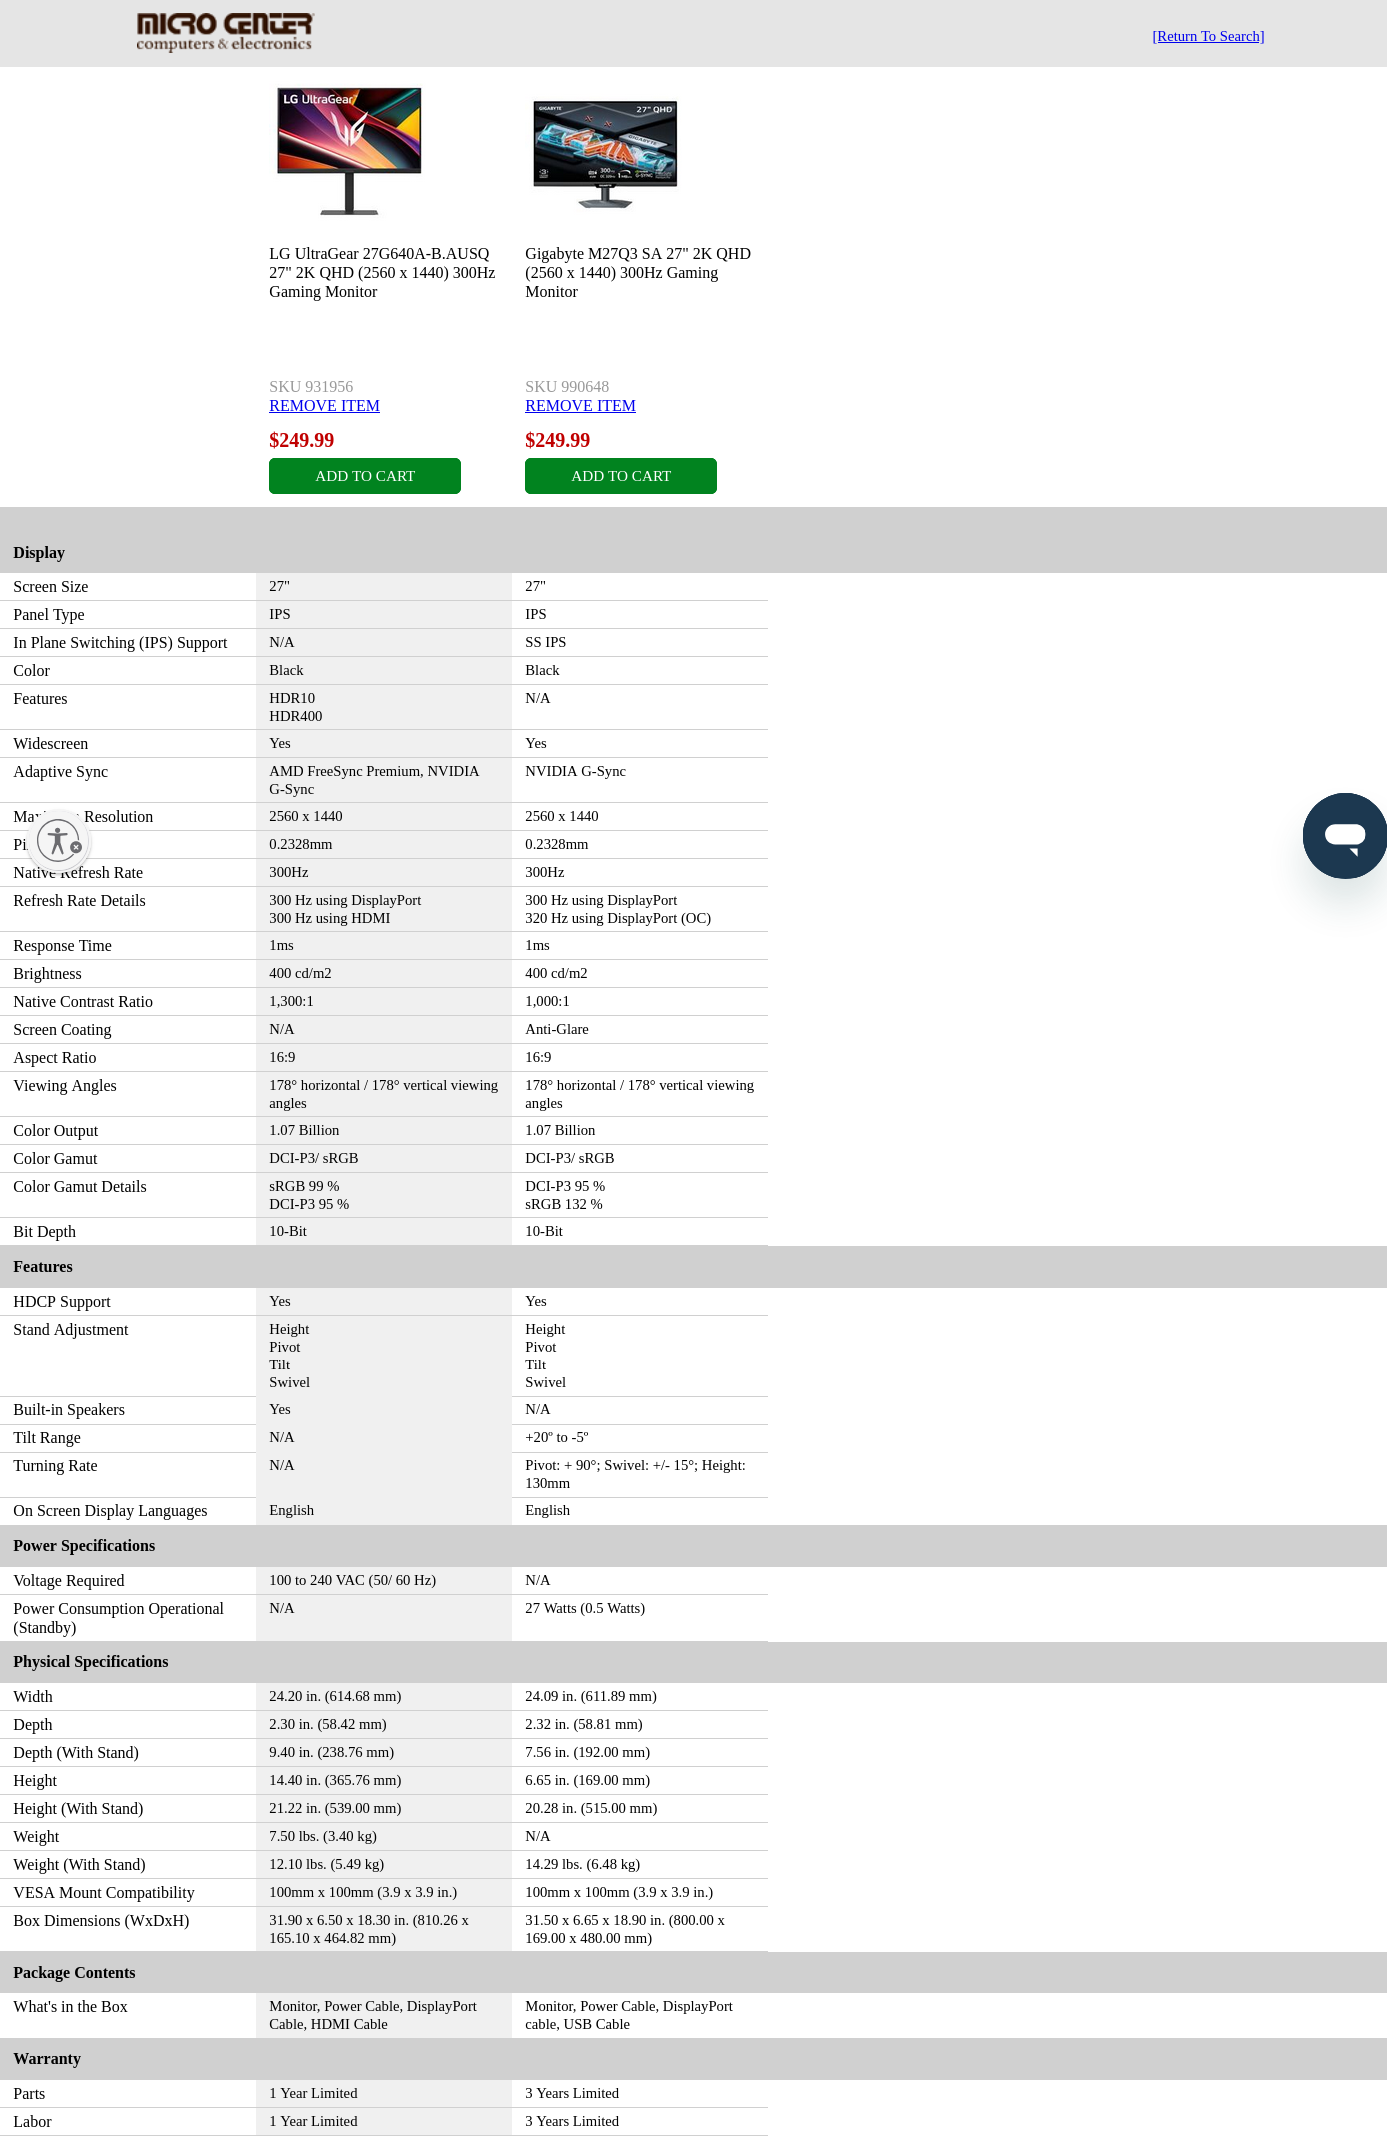Click the Viewing Angles row label
This screenshot has height=2148, width=1388.
(65, 1086)
